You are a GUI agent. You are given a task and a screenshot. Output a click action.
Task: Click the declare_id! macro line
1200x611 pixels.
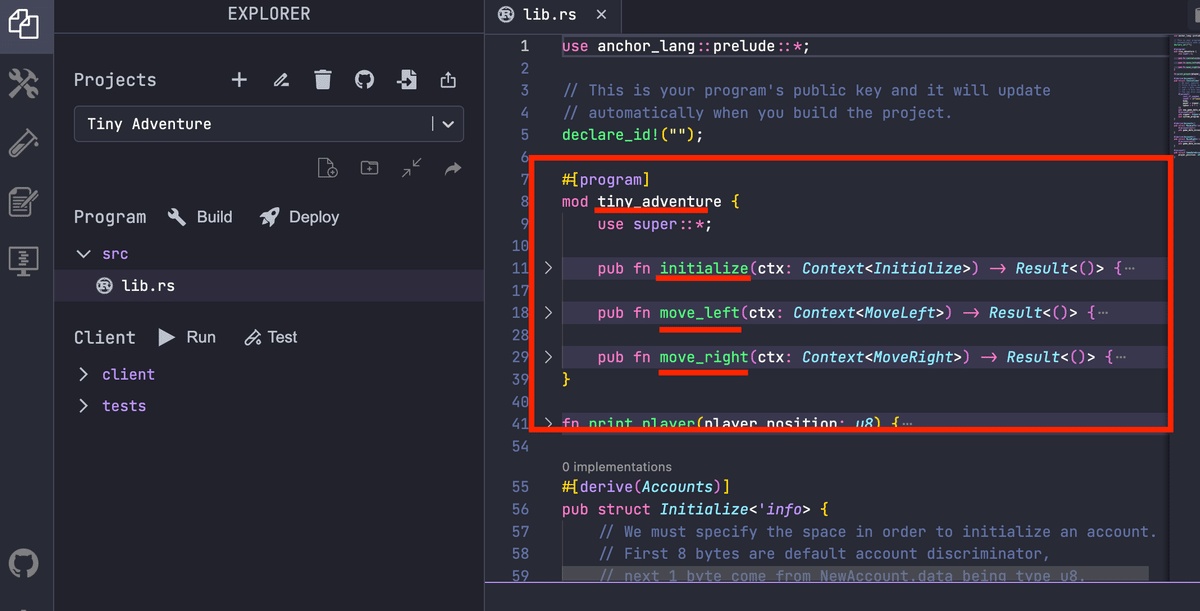633,135
